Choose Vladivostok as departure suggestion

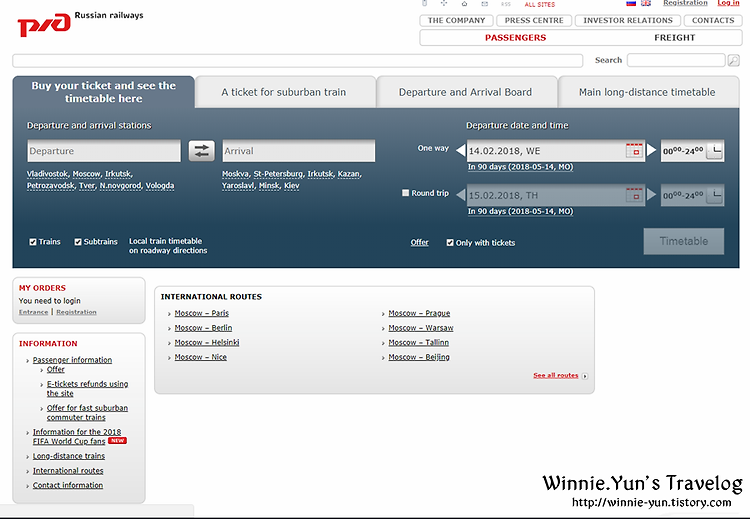pos(47,174)
